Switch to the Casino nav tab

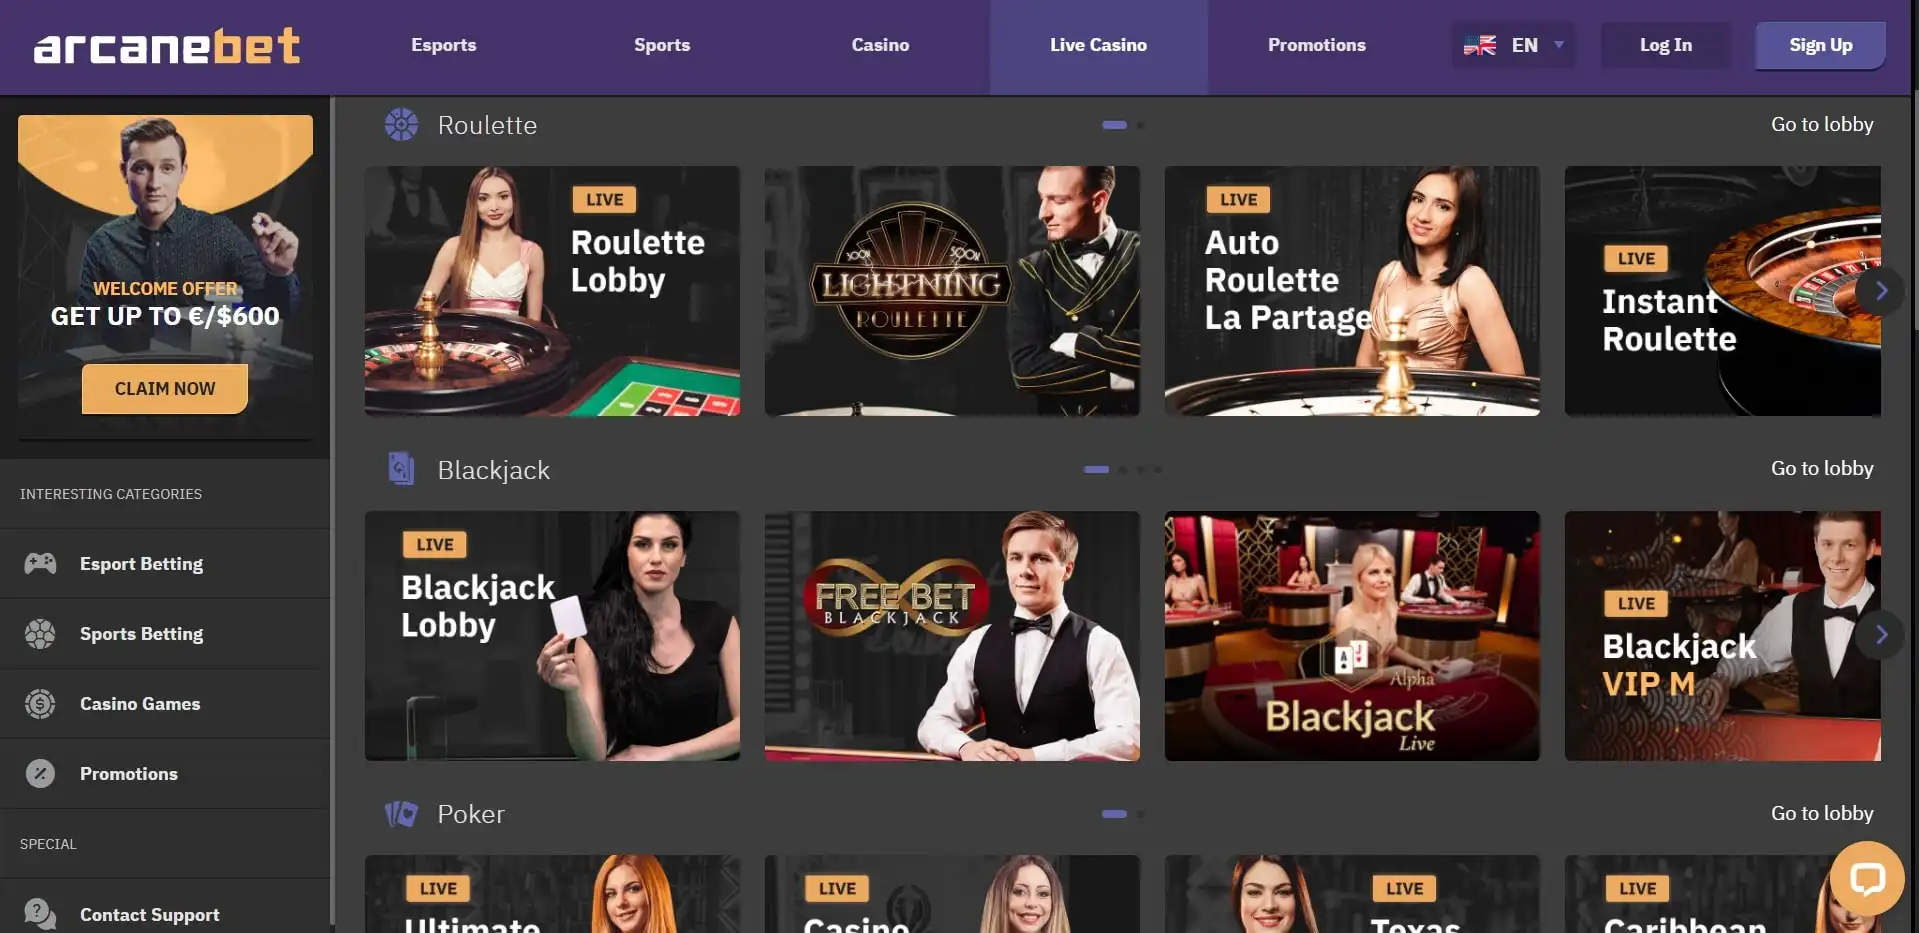point(880,45)
